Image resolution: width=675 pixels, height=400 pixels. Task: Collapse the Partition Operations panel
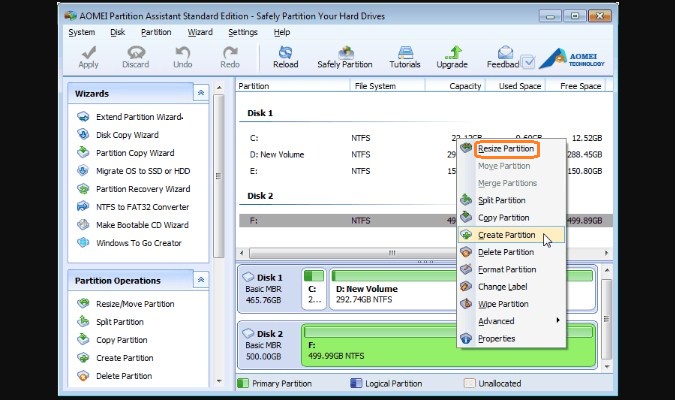point(201,280)
